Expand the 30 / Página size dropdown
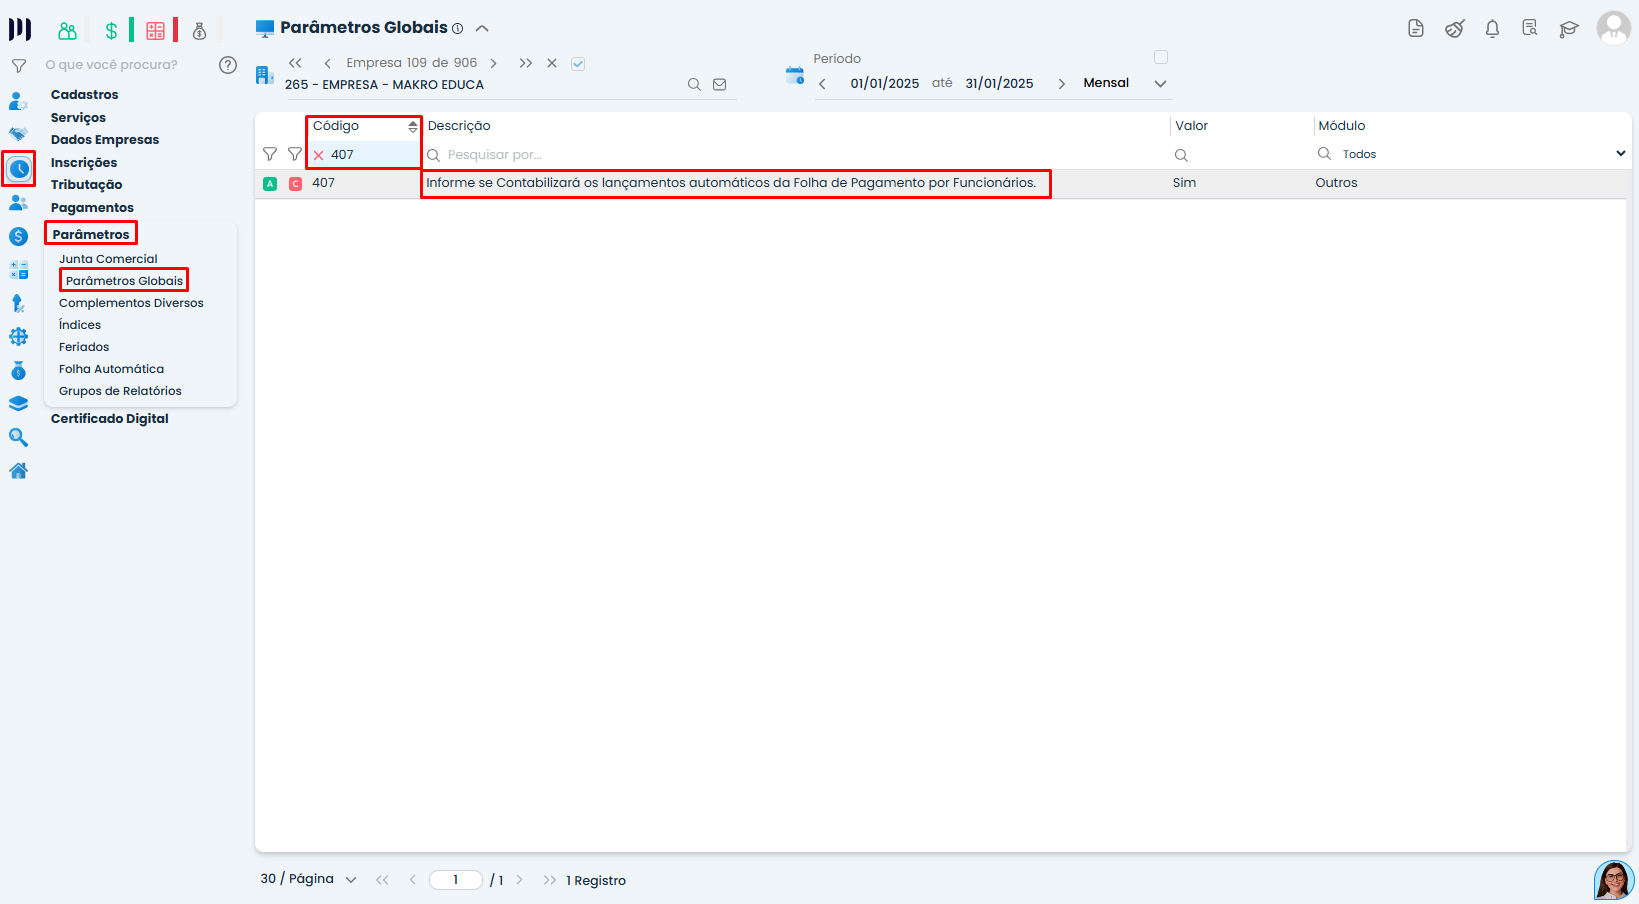Viewport: 1639px width, 904px height. pyautogui.click(x=351, y=880)
